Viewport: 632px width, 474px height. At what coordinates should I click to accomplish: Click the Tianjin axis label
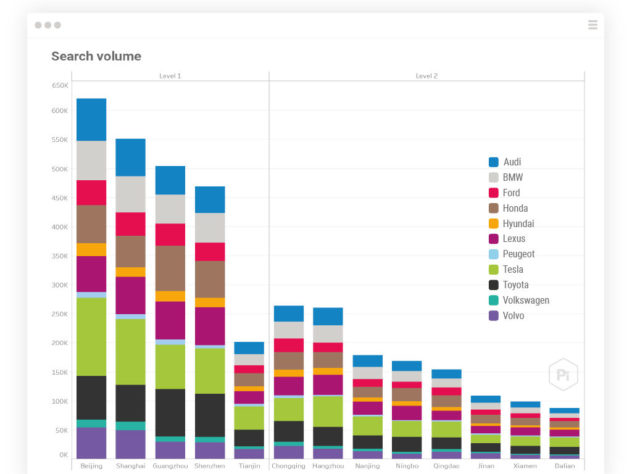[249, 466]
